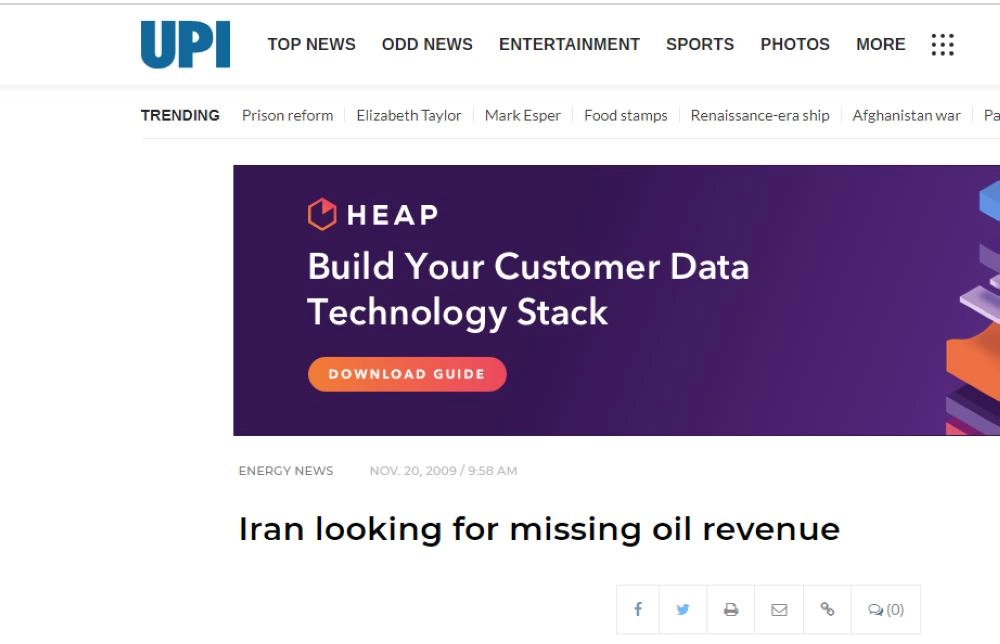Open the Energy News category link

[x=286, y=471]
